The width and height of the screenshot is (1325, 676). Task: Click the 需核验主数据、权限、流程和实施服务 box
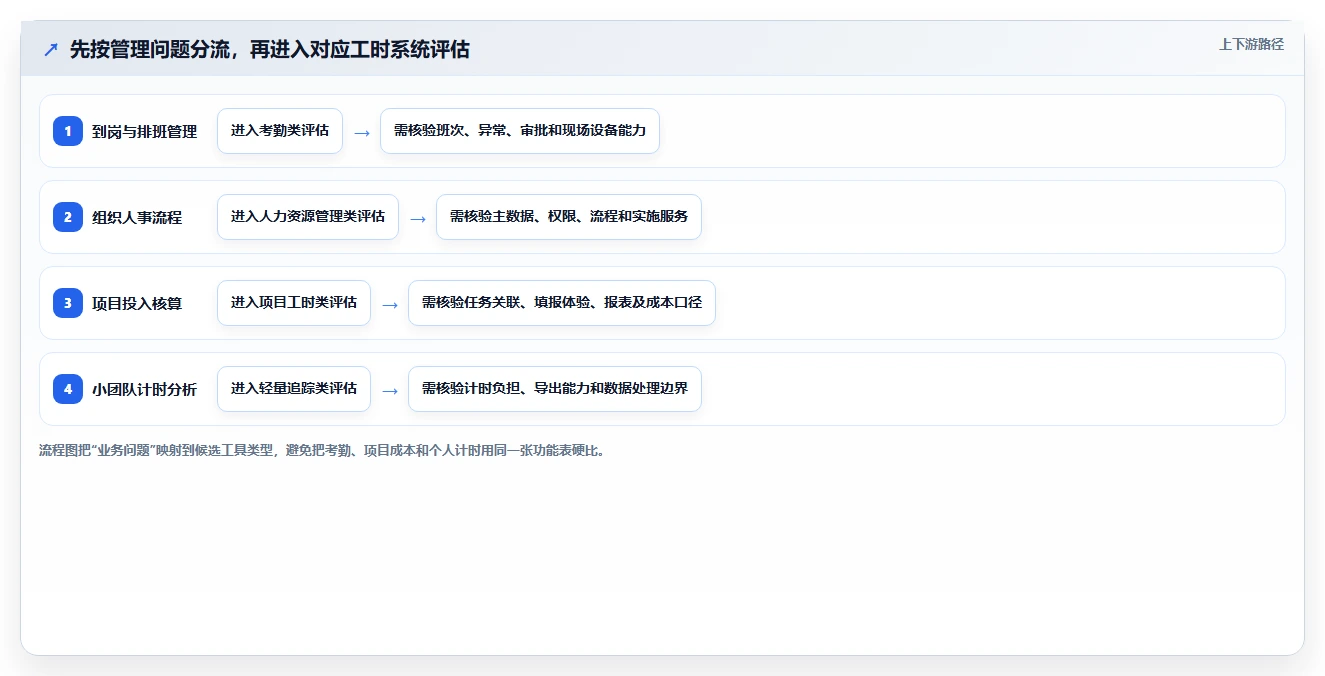pos(569,217)
